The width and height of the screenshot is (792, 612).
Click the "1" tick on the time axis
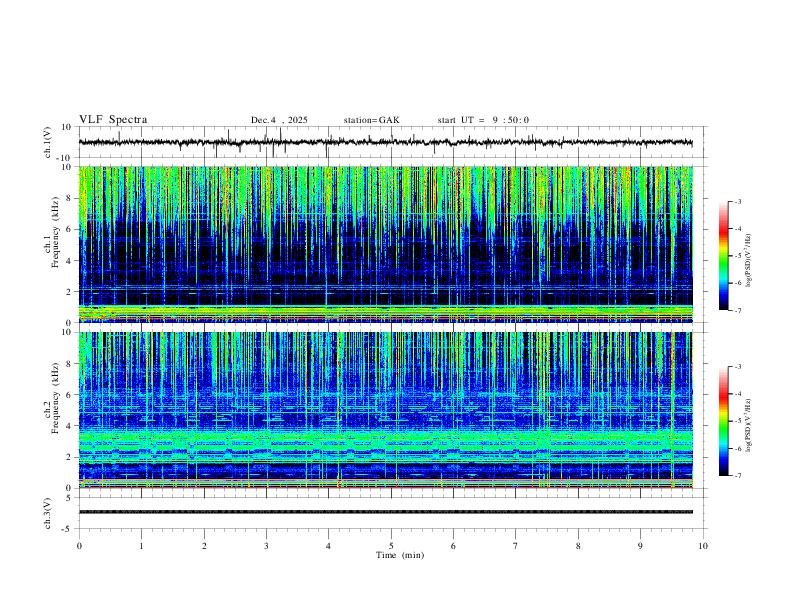pos(141,546)
